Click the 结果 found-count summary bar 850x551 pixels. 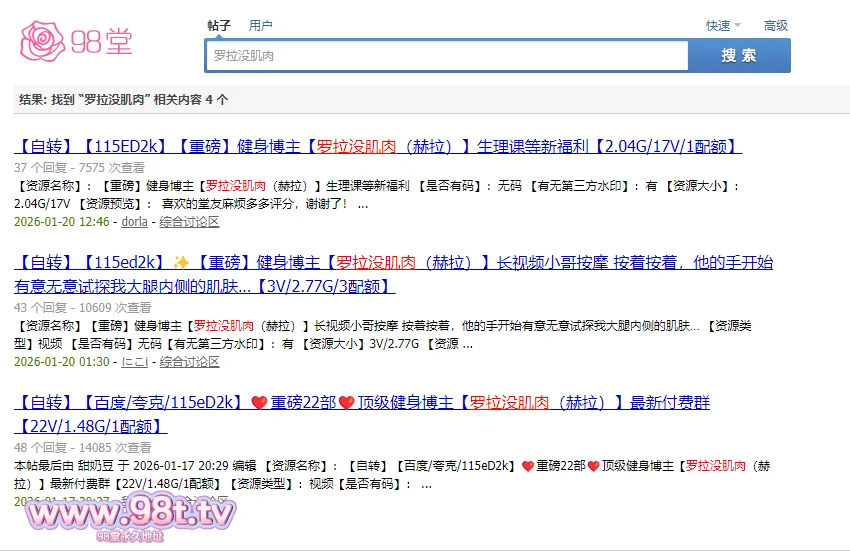(x=124, y=100)
